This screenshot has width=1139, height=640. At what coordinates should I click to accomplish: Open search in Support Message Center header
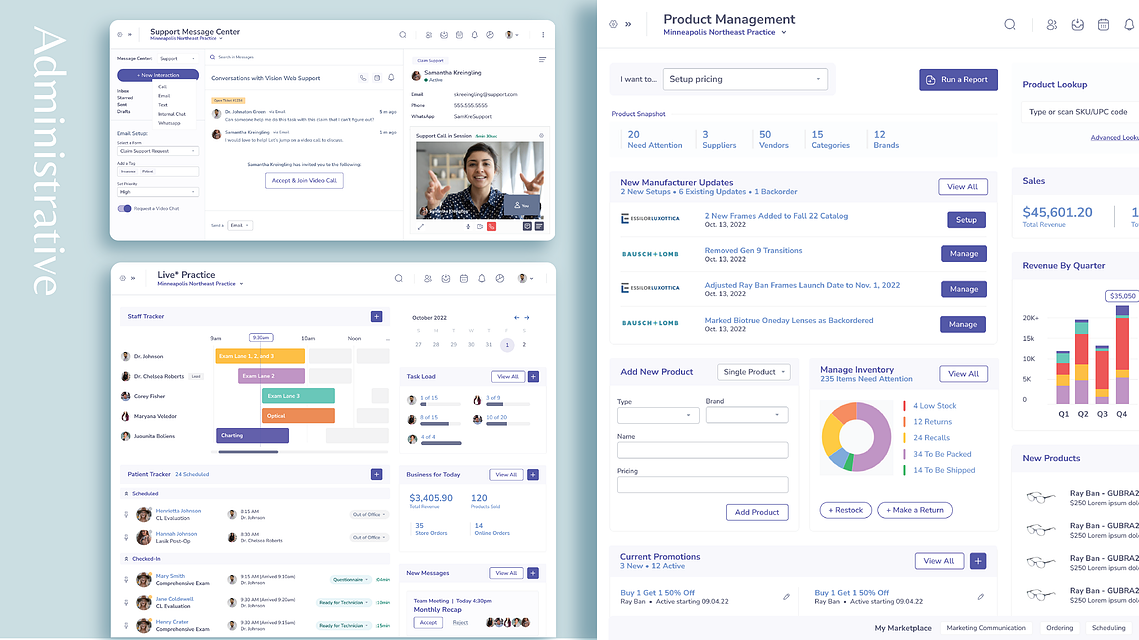(402, 35)
